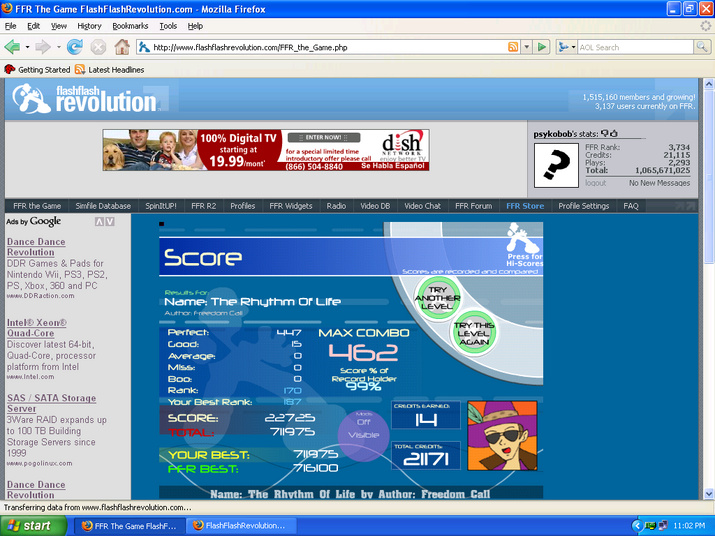Open the FFR Forum navigation tab
Image resolution: width=715 pixels, height=536 pixels.
pos(473,206)
